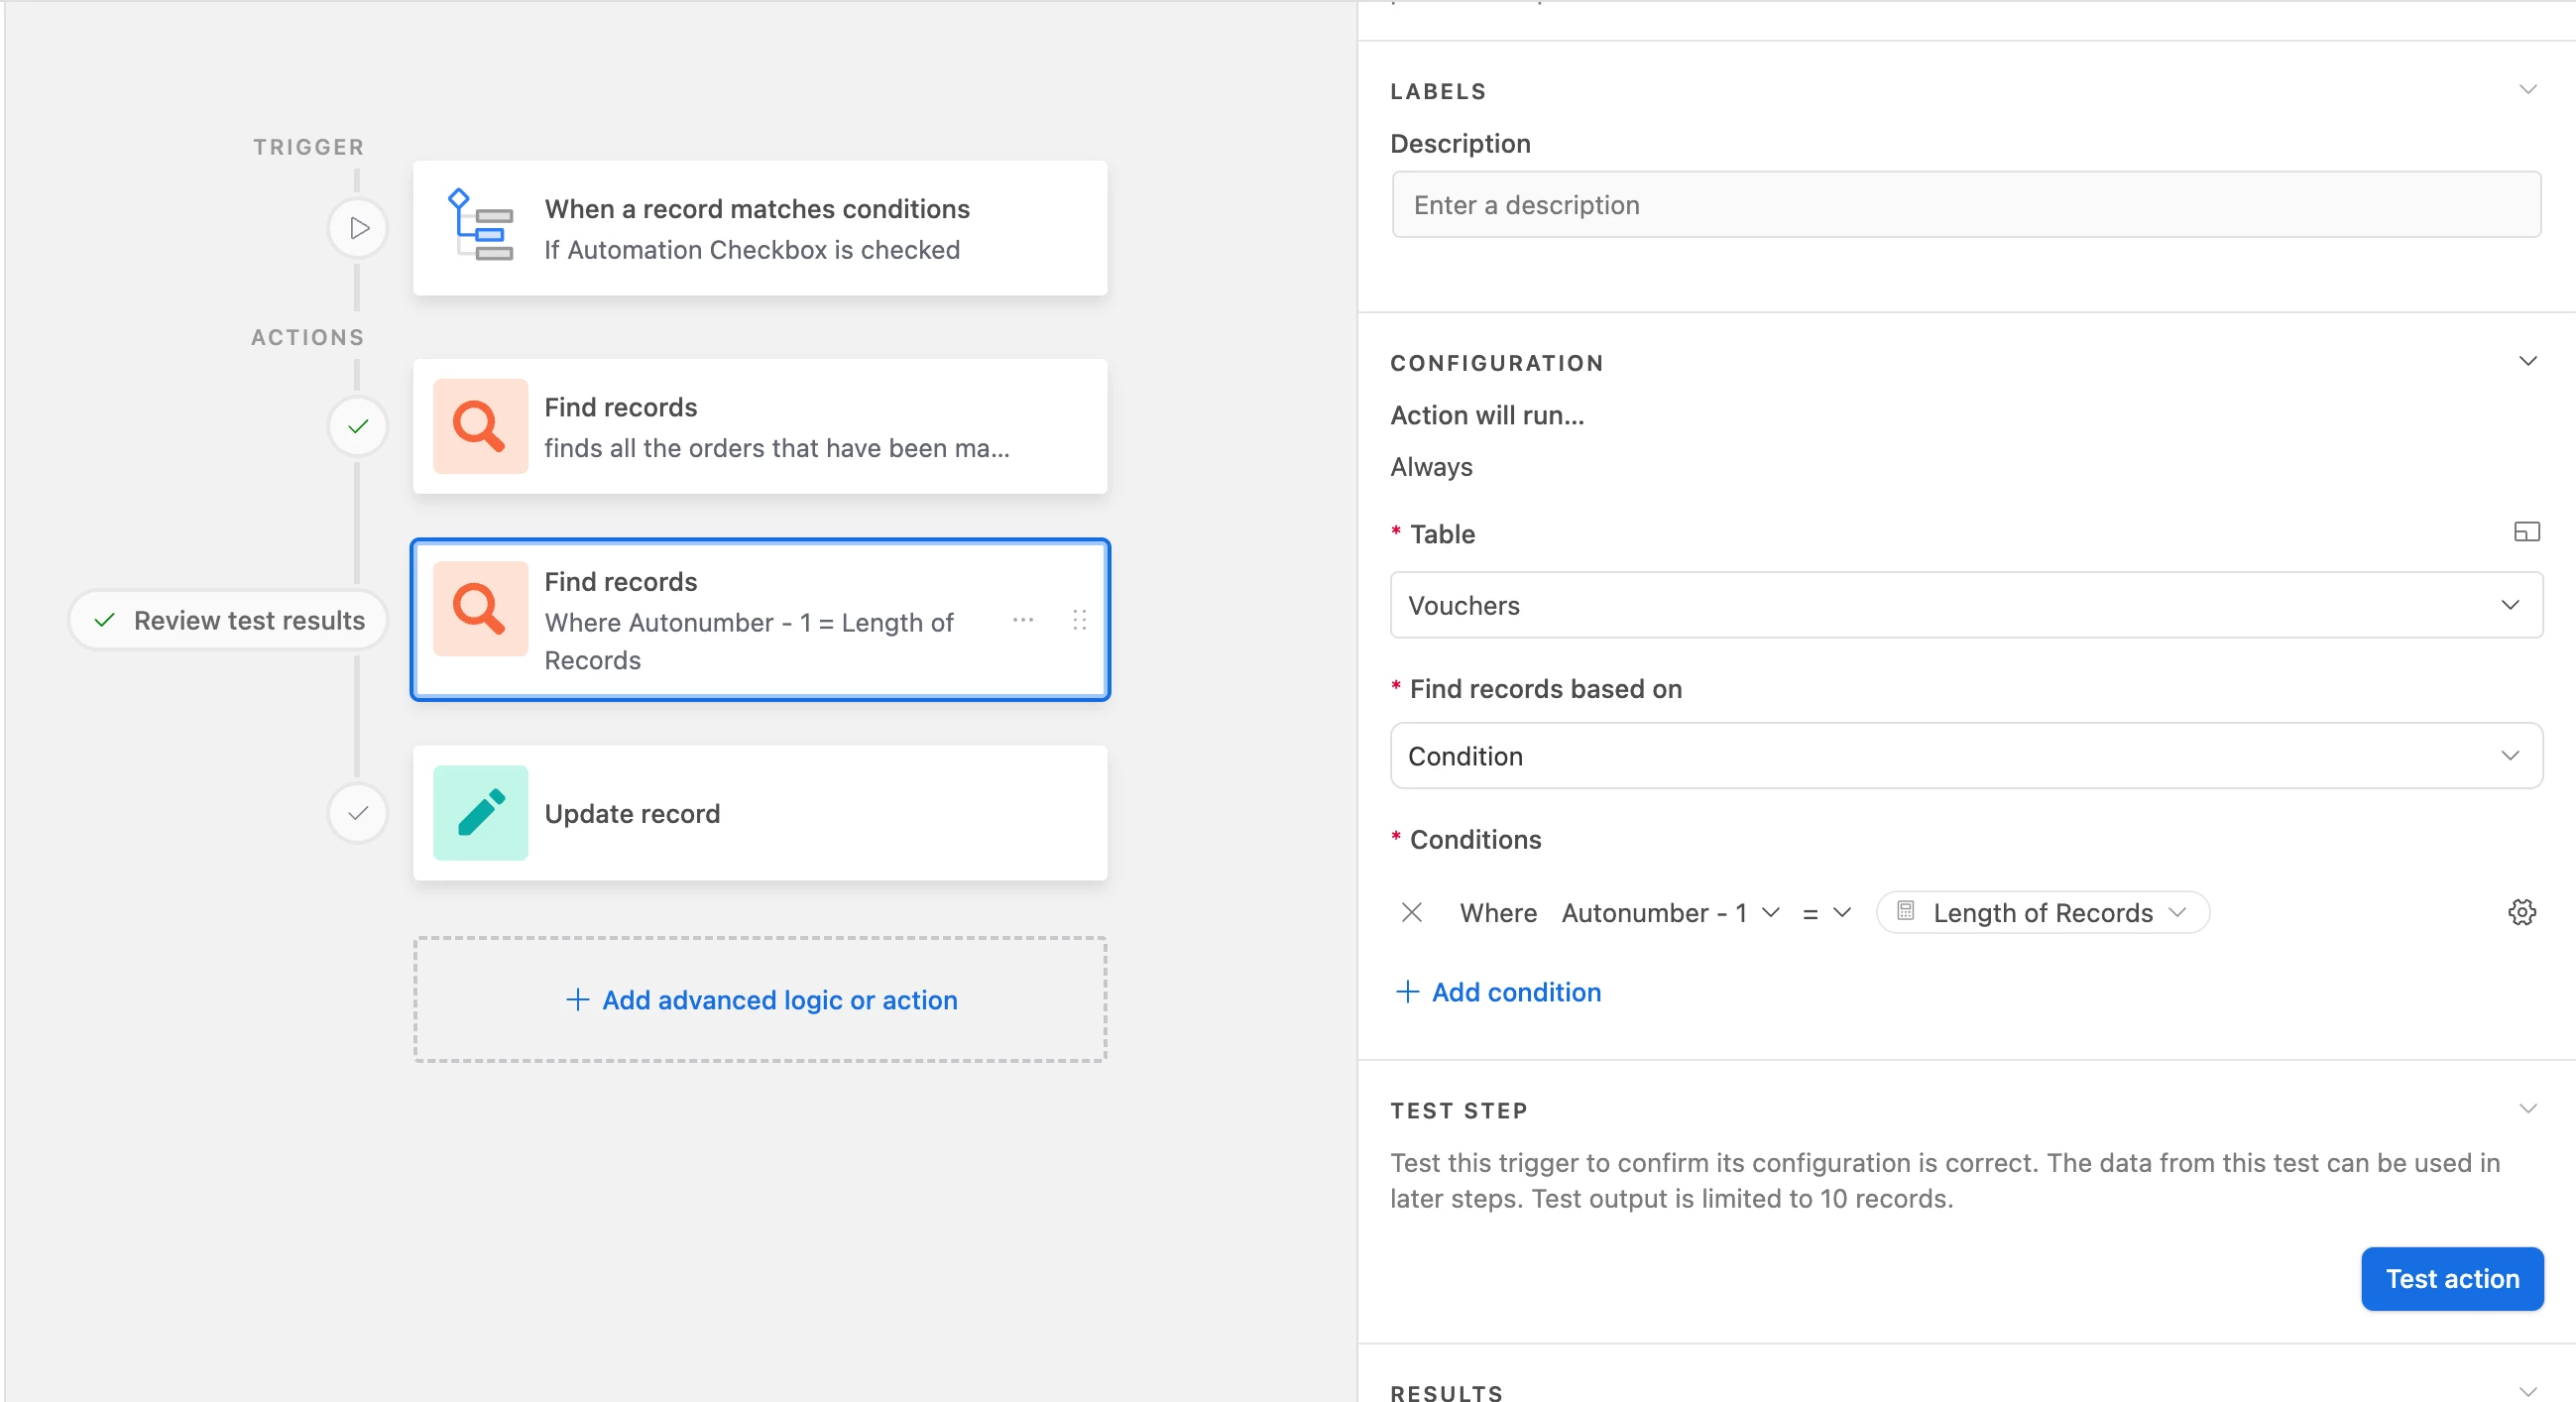Screen dimensions: 2576x1402
Task: Remove the Autonumber condition with X
Action: 1411,912
